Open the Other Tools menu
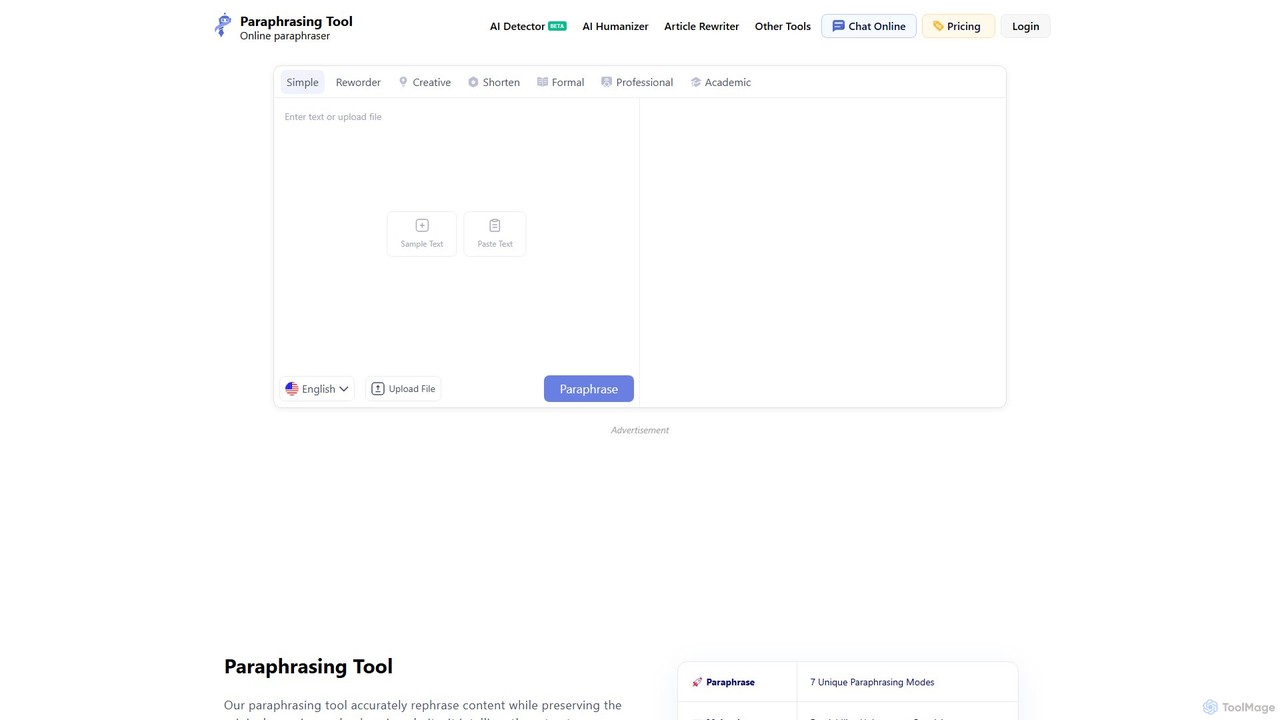This screenshot has height=720, width=1280. pos(783,26)
